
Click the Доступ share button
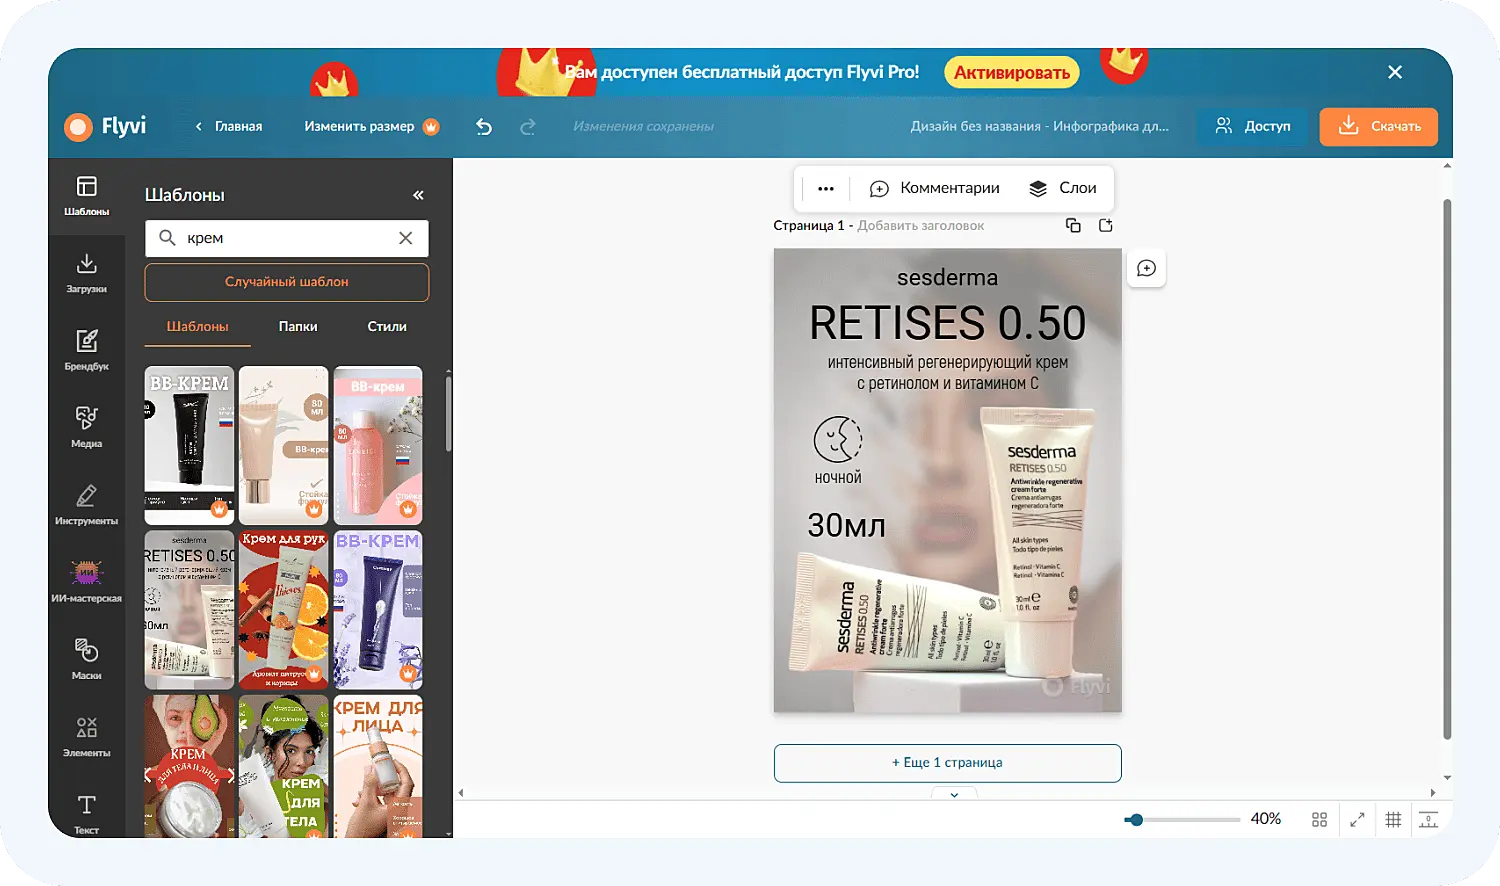coord(1253,126)
